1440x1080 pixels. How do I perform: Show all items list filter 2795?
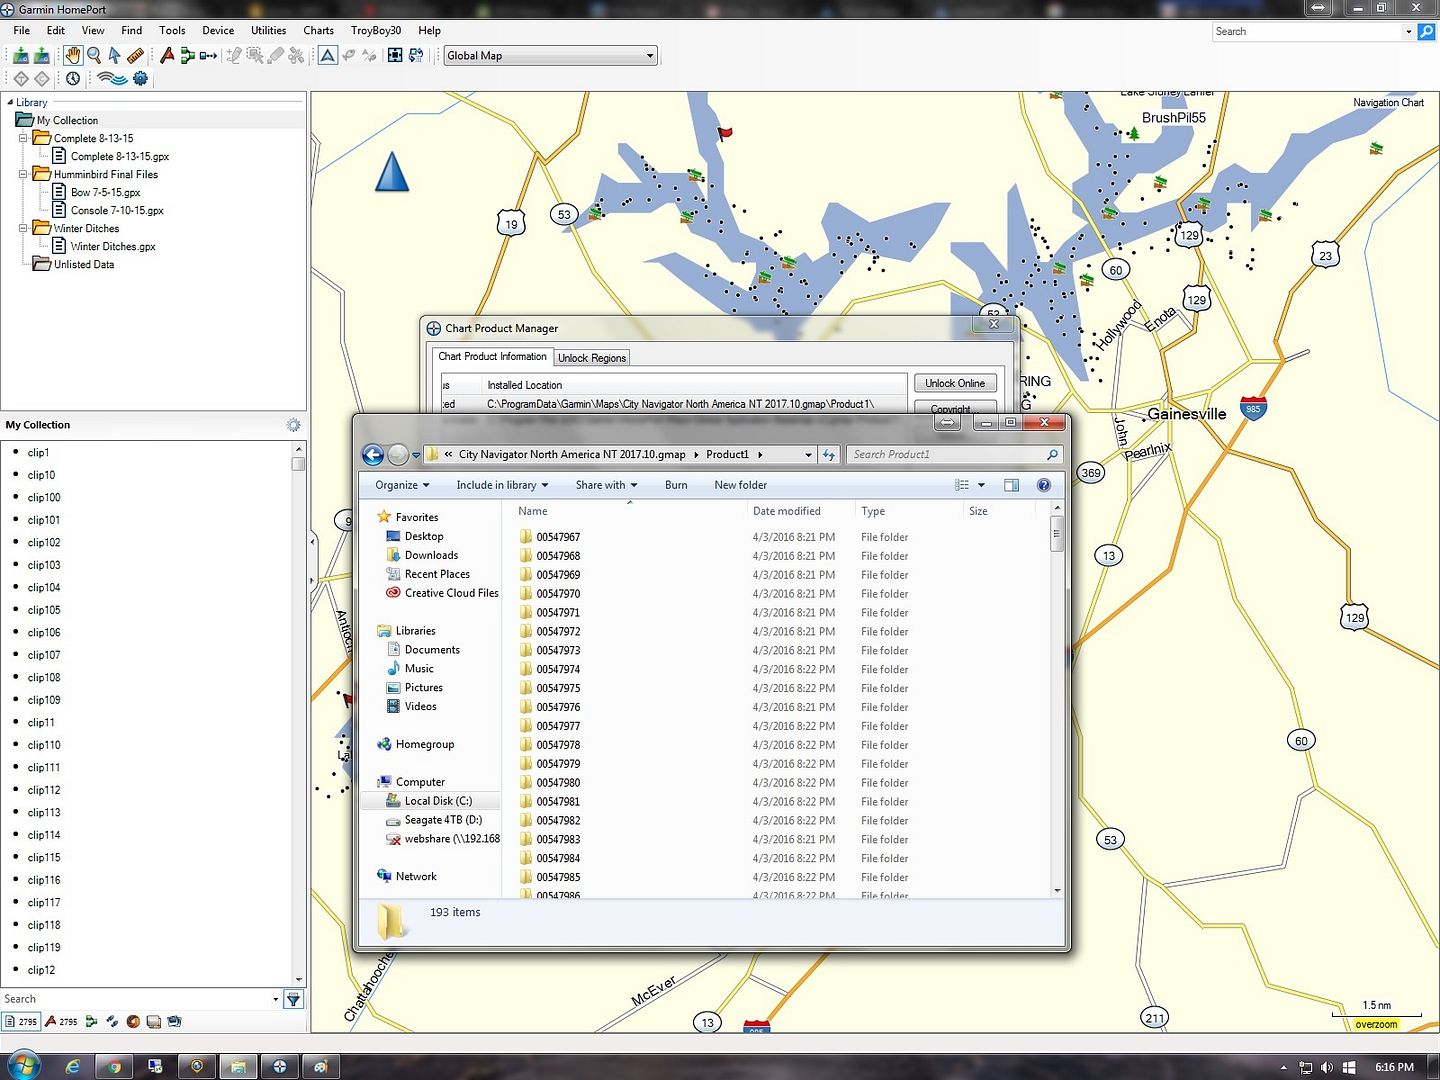point(20,1022)
